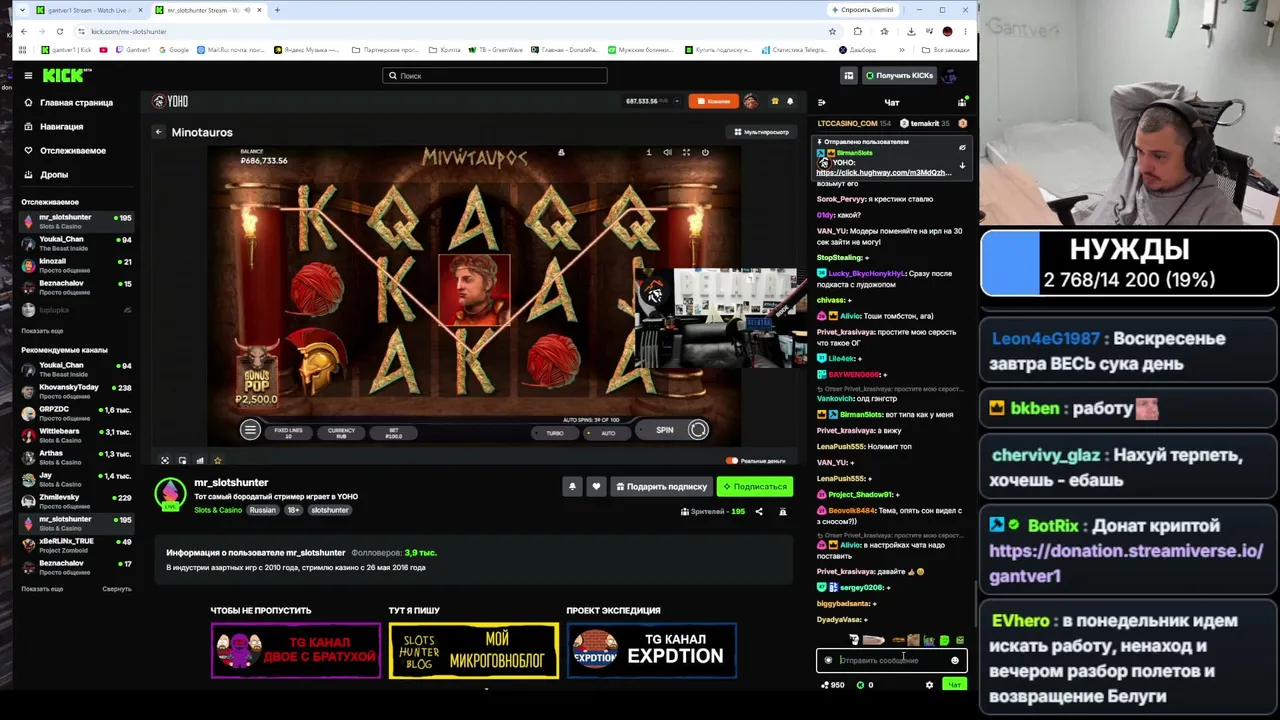Image resolution: width=1280 pixels, height=720 pixels.
Task: Click the Отправить сообщение chat input
Action: [x=891, y=660]
